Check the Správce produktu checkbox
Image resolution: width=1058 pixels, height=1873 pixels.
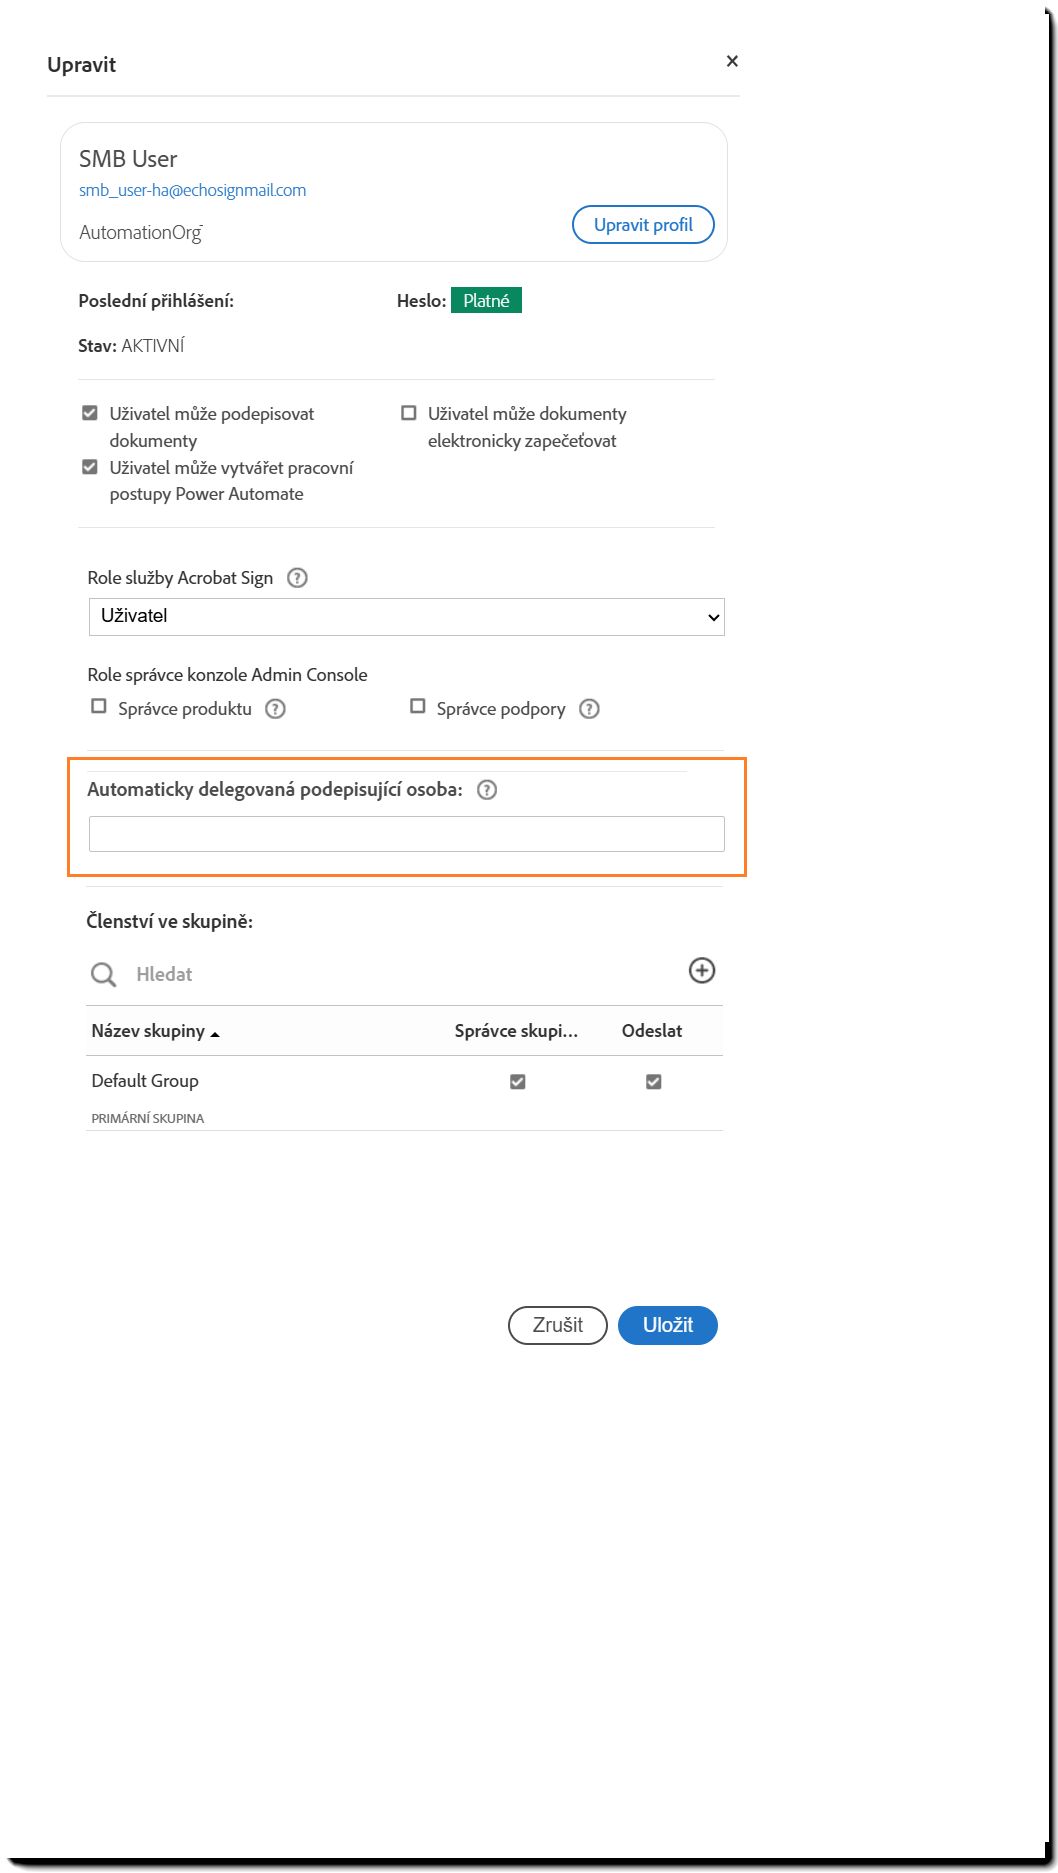tap(99, 707)
